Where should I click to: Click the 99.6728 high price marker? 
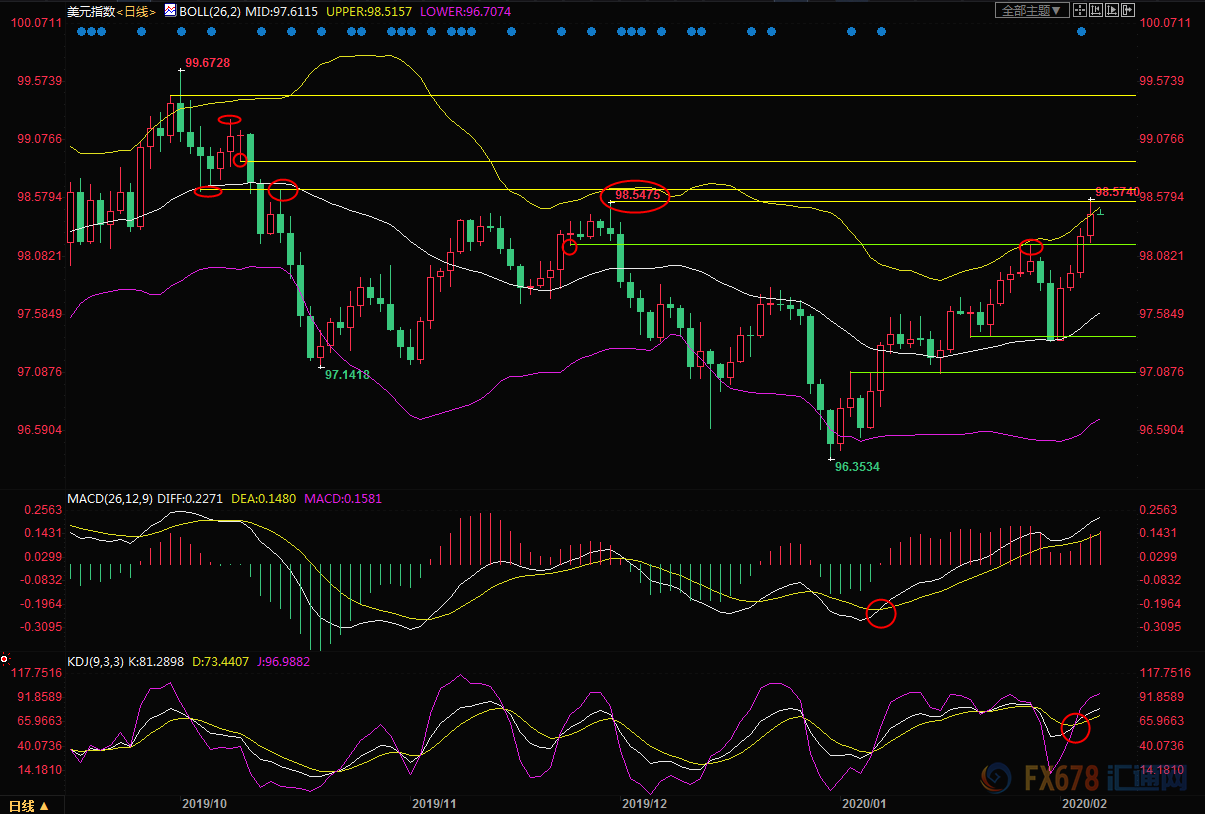tap(208, 63)
